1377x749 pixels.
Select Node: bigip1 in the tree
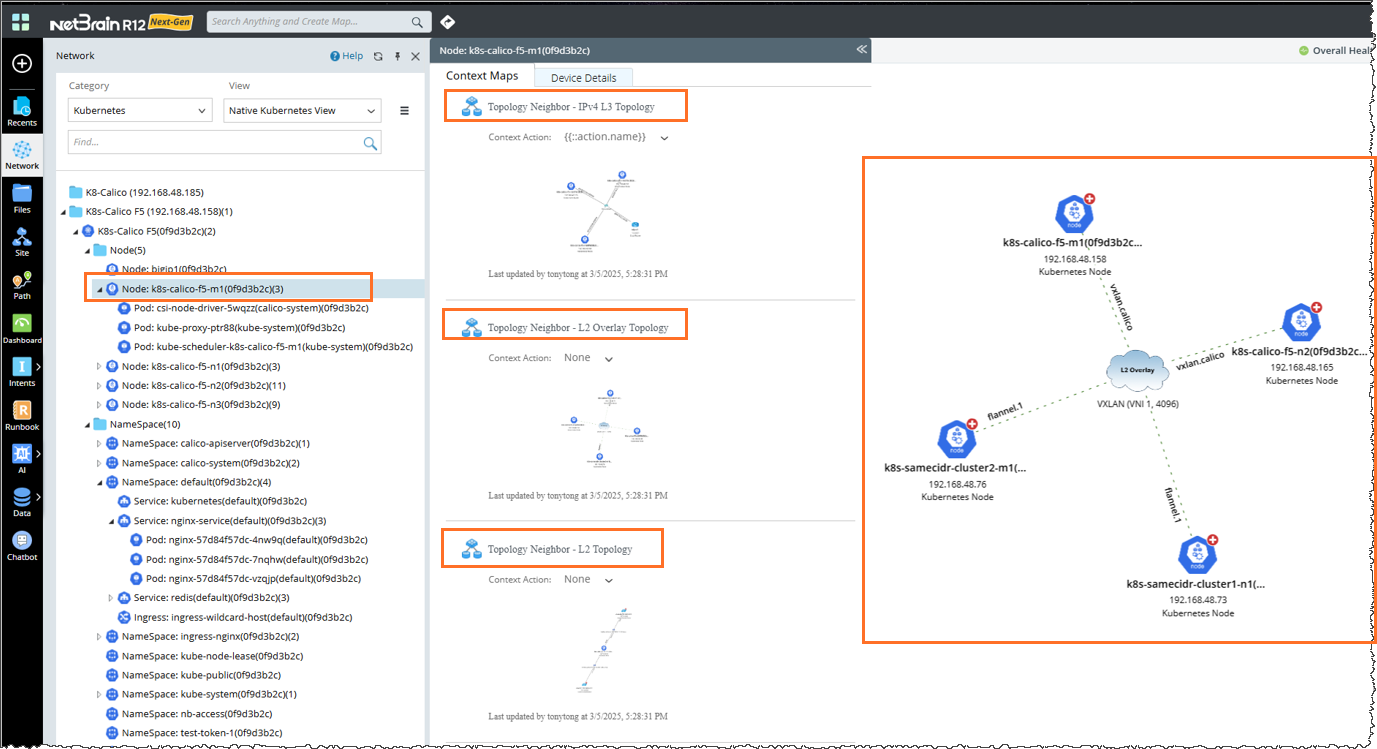(167, 269)
